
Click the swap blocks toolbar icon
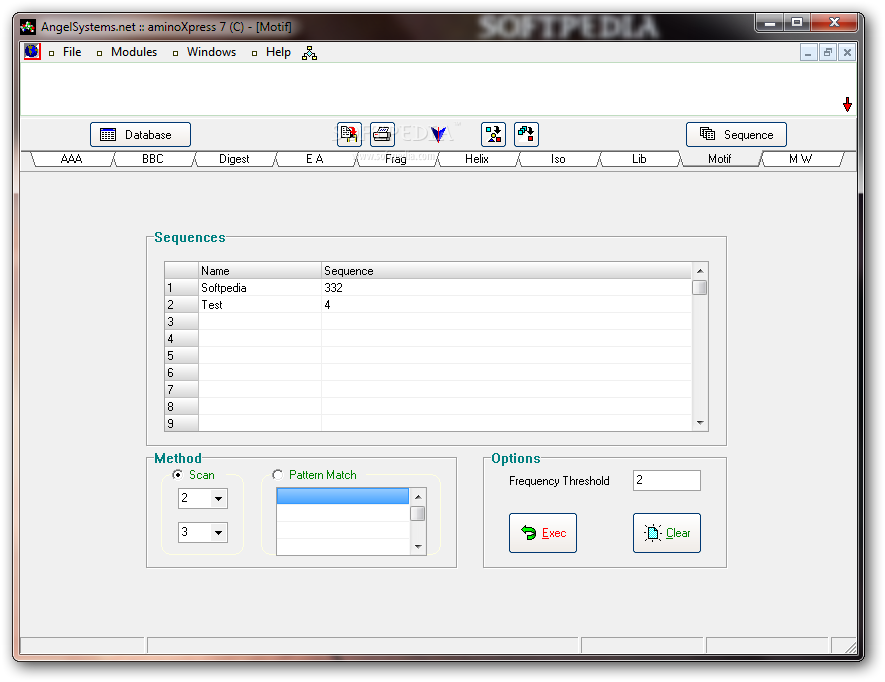pyautogui.click(x=526, y=134)
